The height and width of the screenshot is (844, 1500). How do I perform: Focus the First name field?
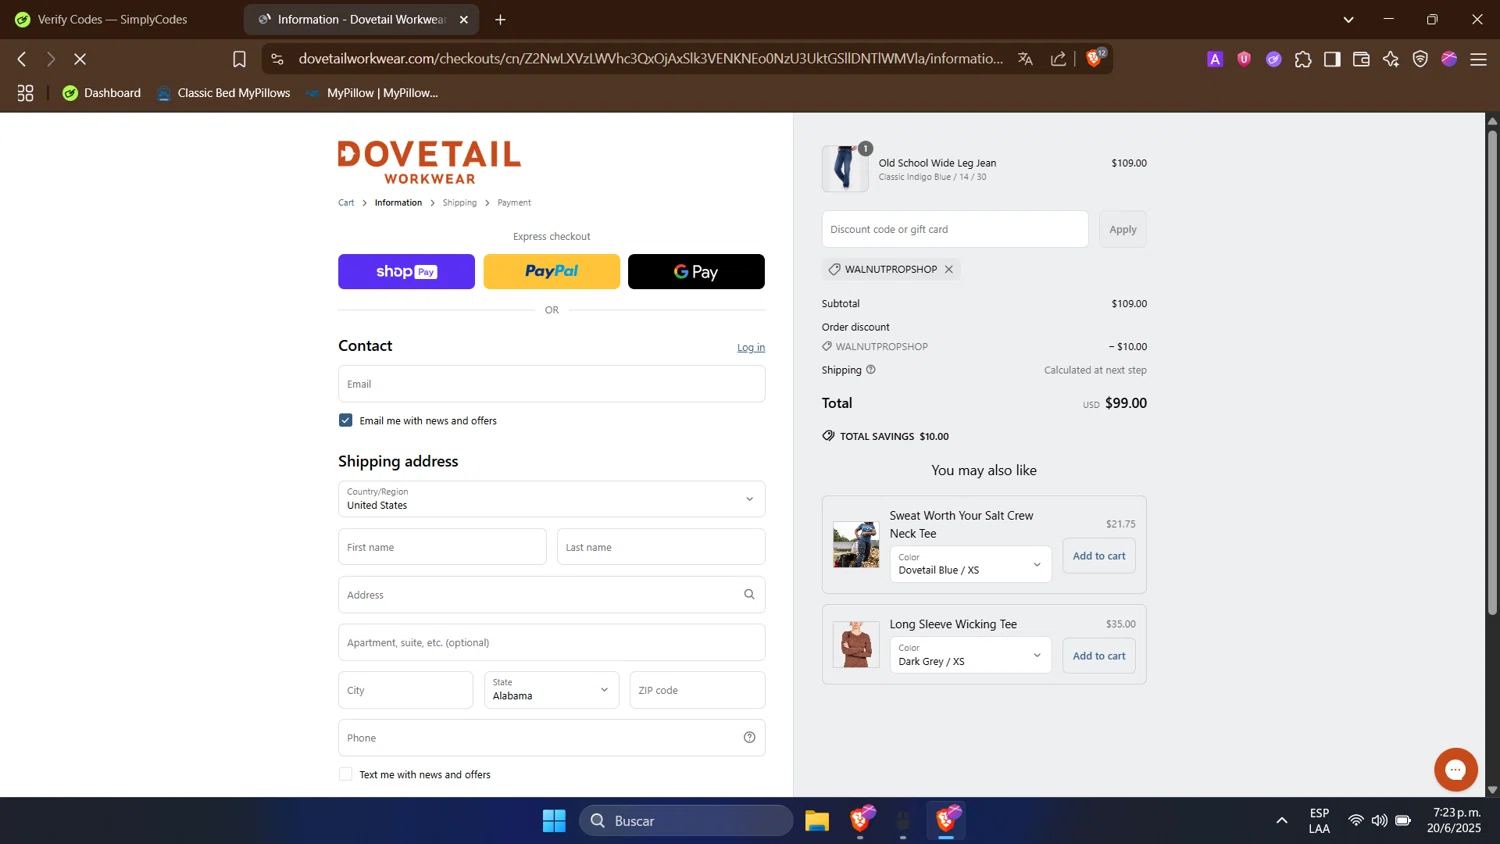[x=442, y=547]
